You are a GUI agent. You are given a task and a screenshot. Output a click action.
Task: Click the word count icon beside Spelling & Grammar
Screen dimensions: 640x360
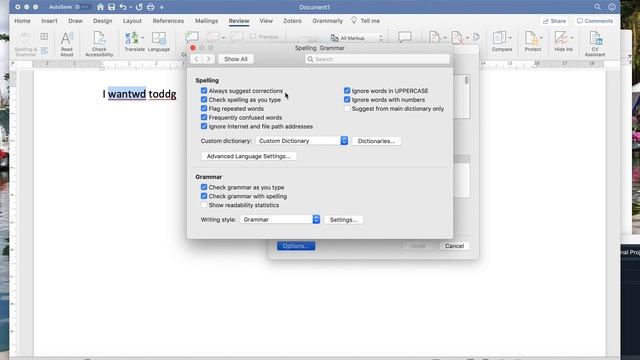(44, 51)
